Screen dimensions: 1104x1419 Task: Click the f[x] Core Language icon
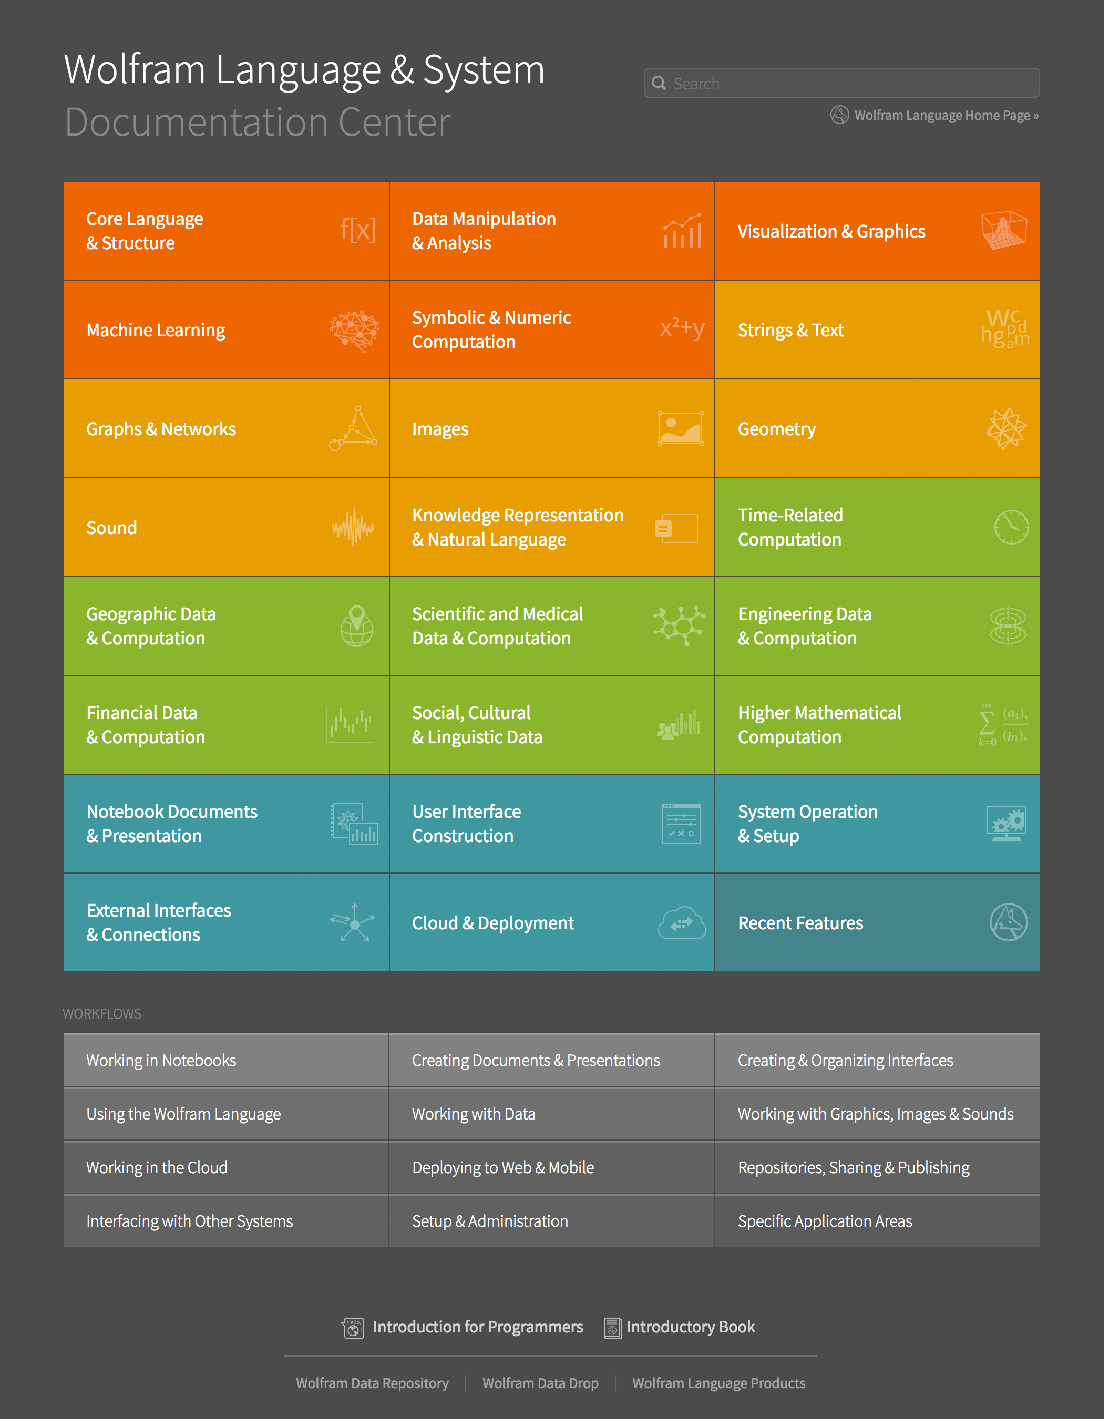tap(357, 231)
